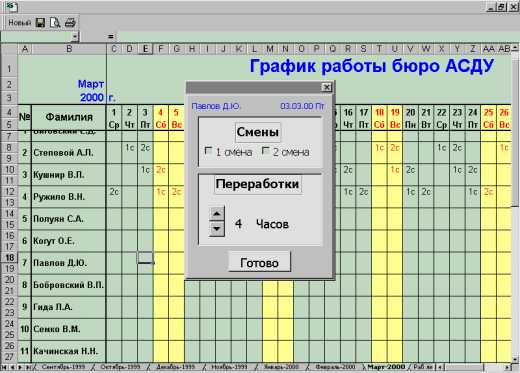Click the Переработки label in the dialog
This screenshot has width=520, height=373.
point(257,184)
